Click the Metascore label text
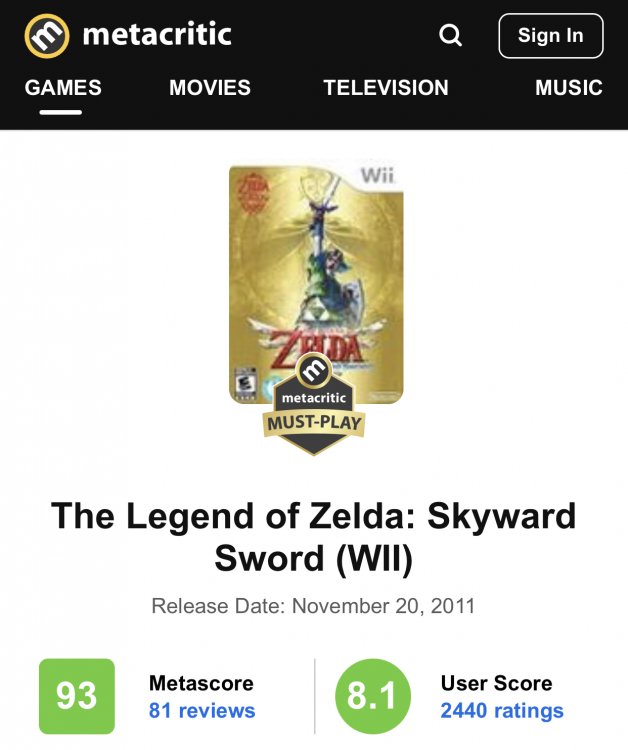The width and height of the screenshot is (628, 750). tap(201, 683)
